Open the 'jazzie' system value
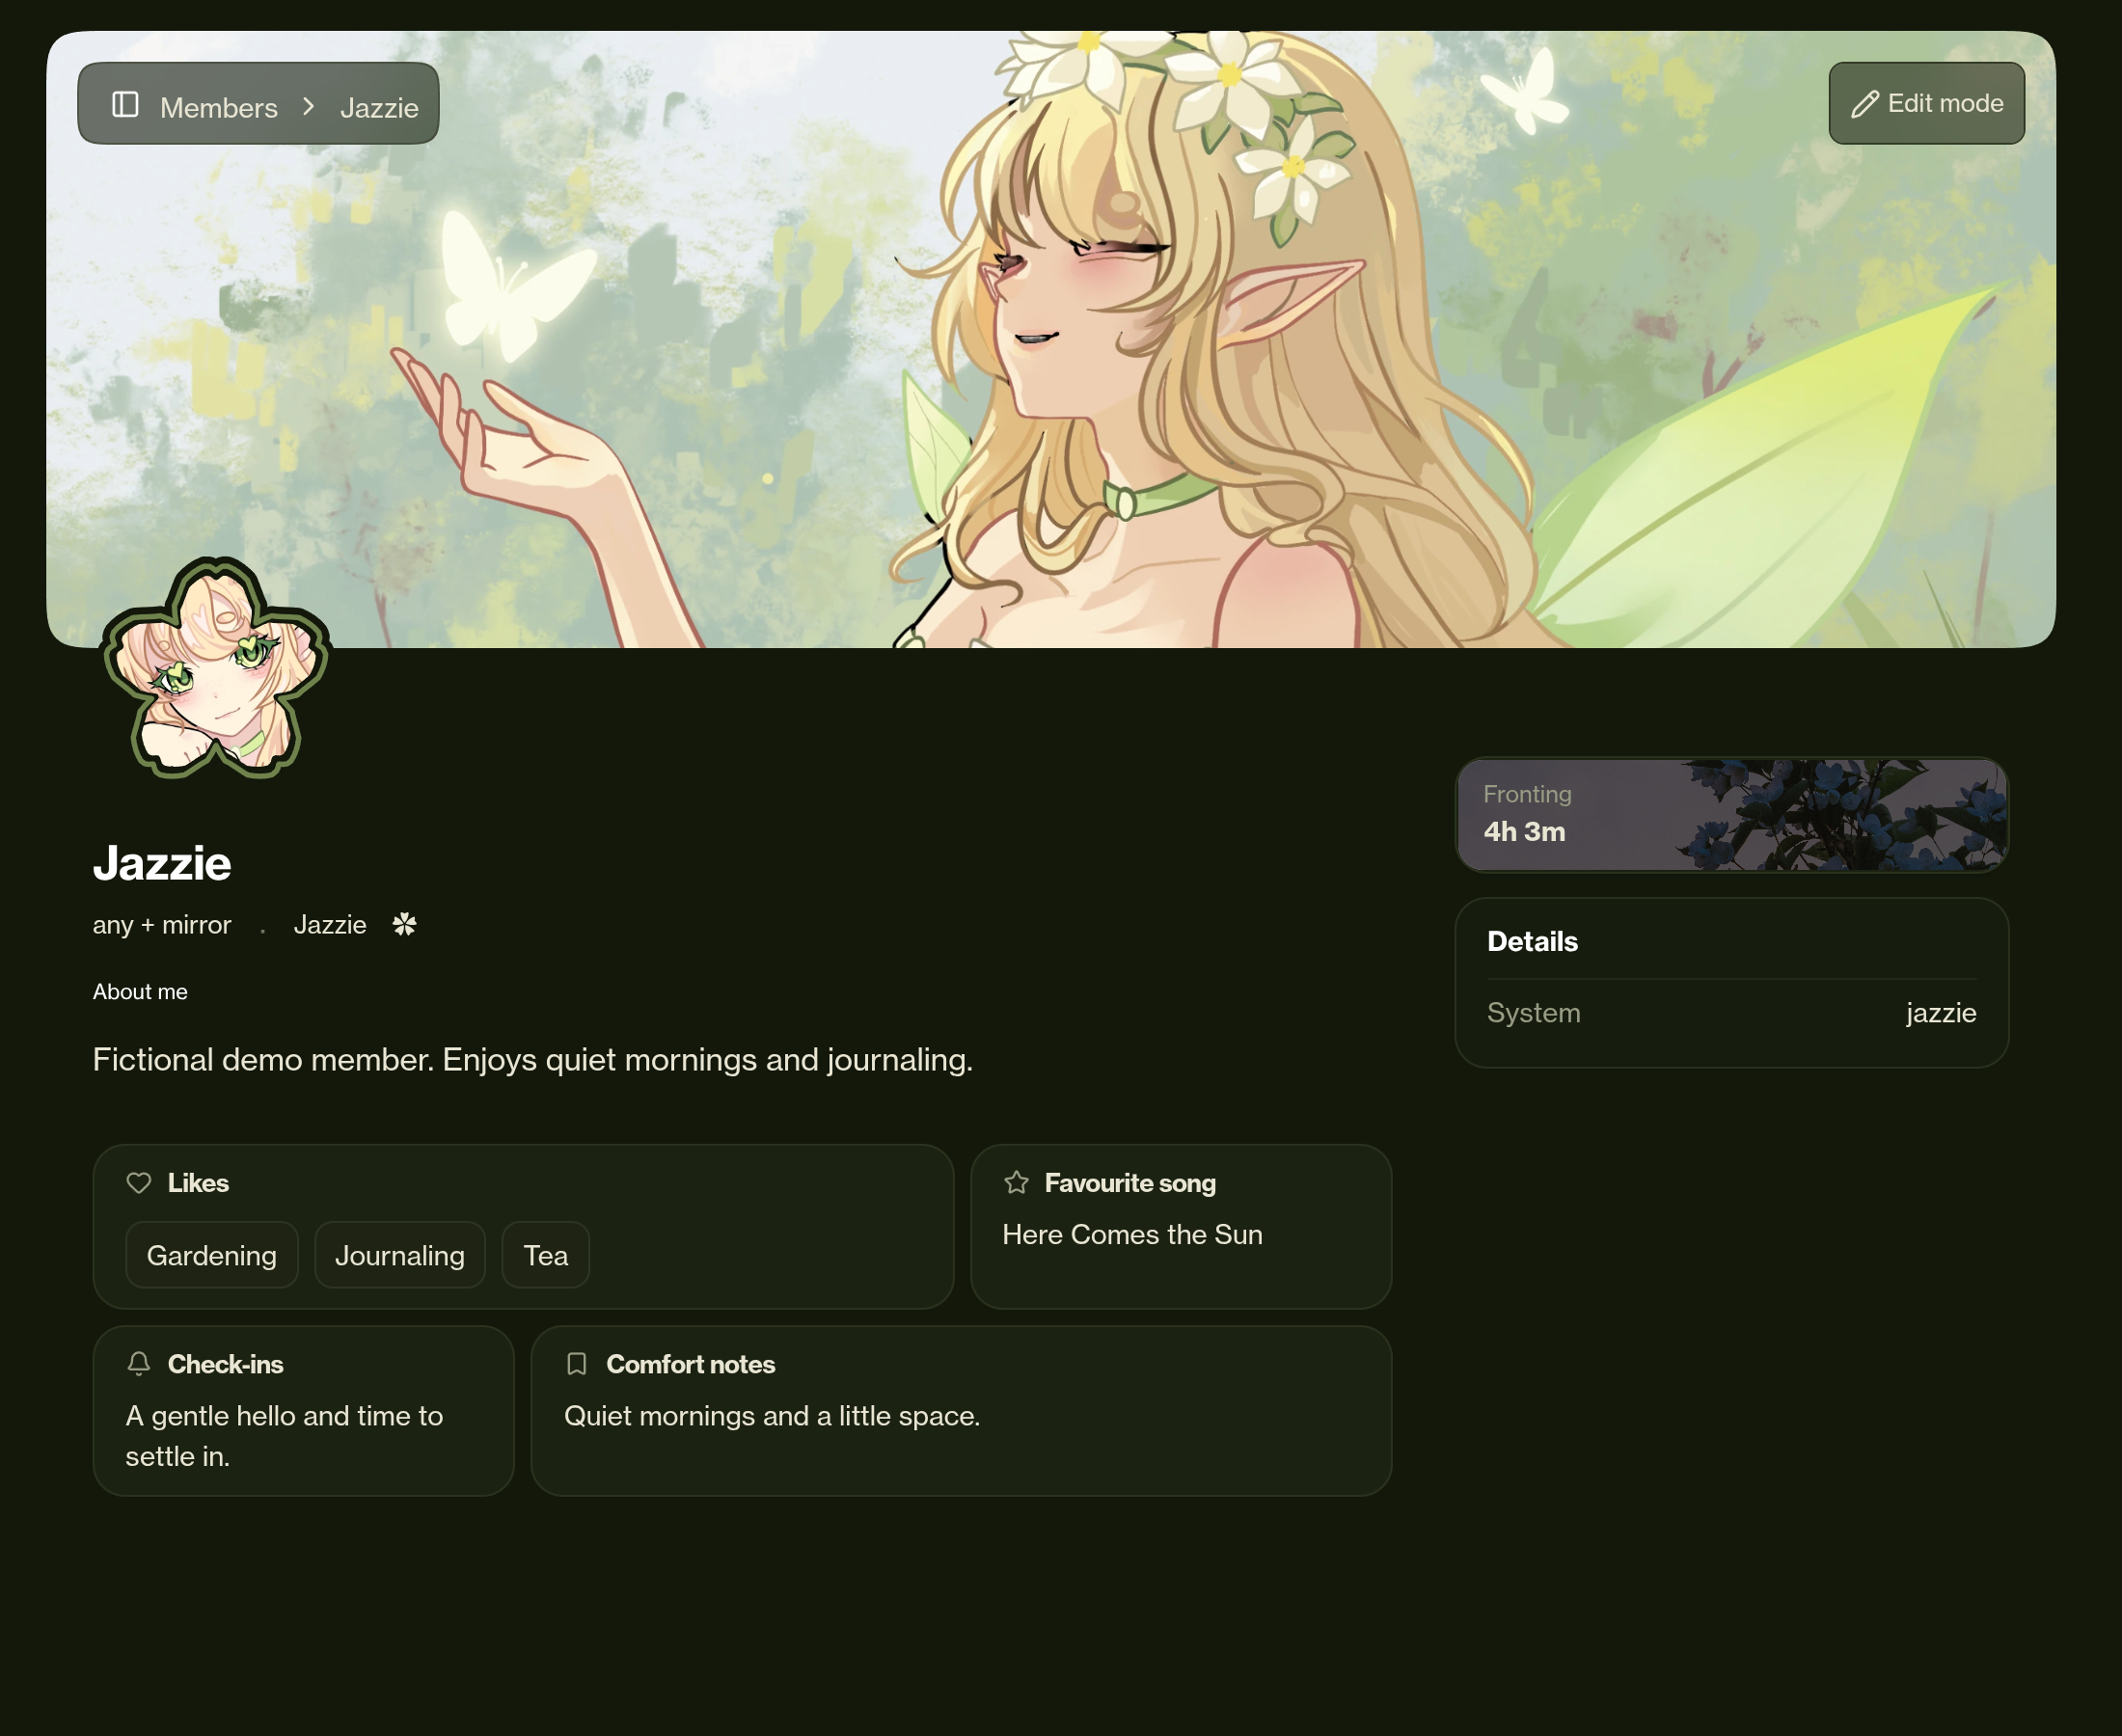This screenshot has width=2122, height=1736. (1941, 1012)
